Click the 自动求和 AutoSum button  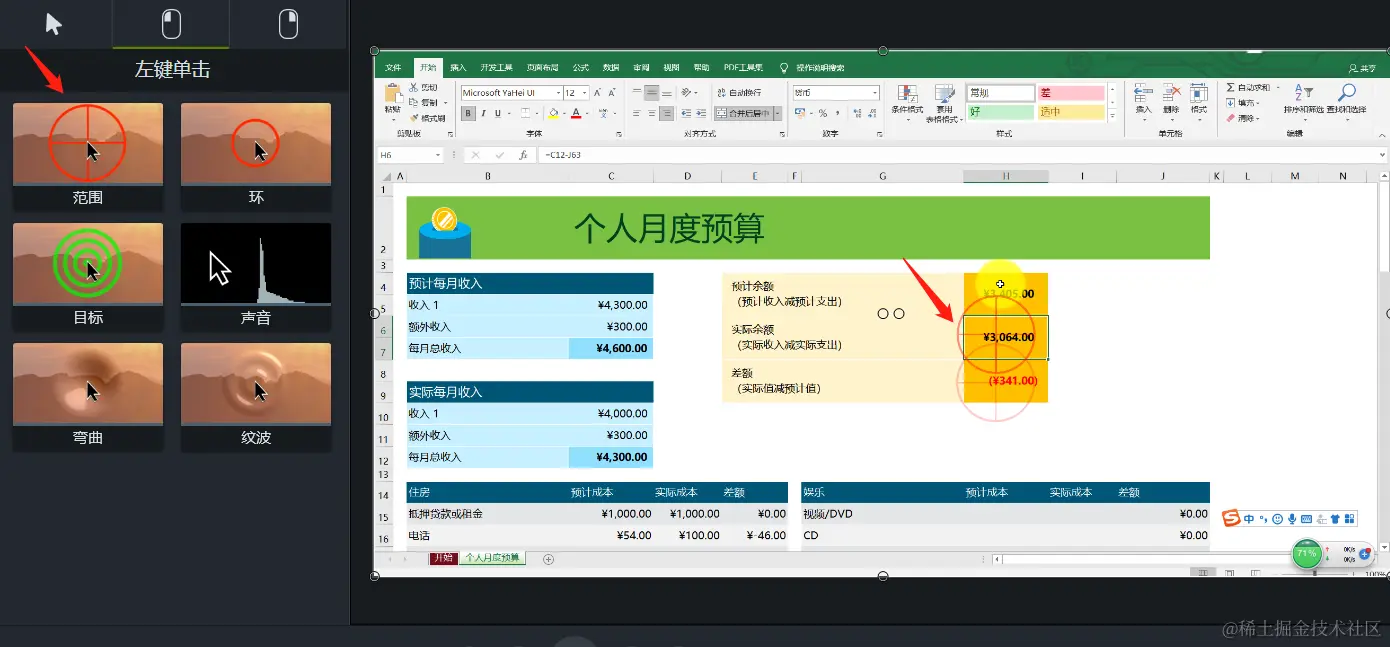pyautogui.click(x=1250, y=88)
